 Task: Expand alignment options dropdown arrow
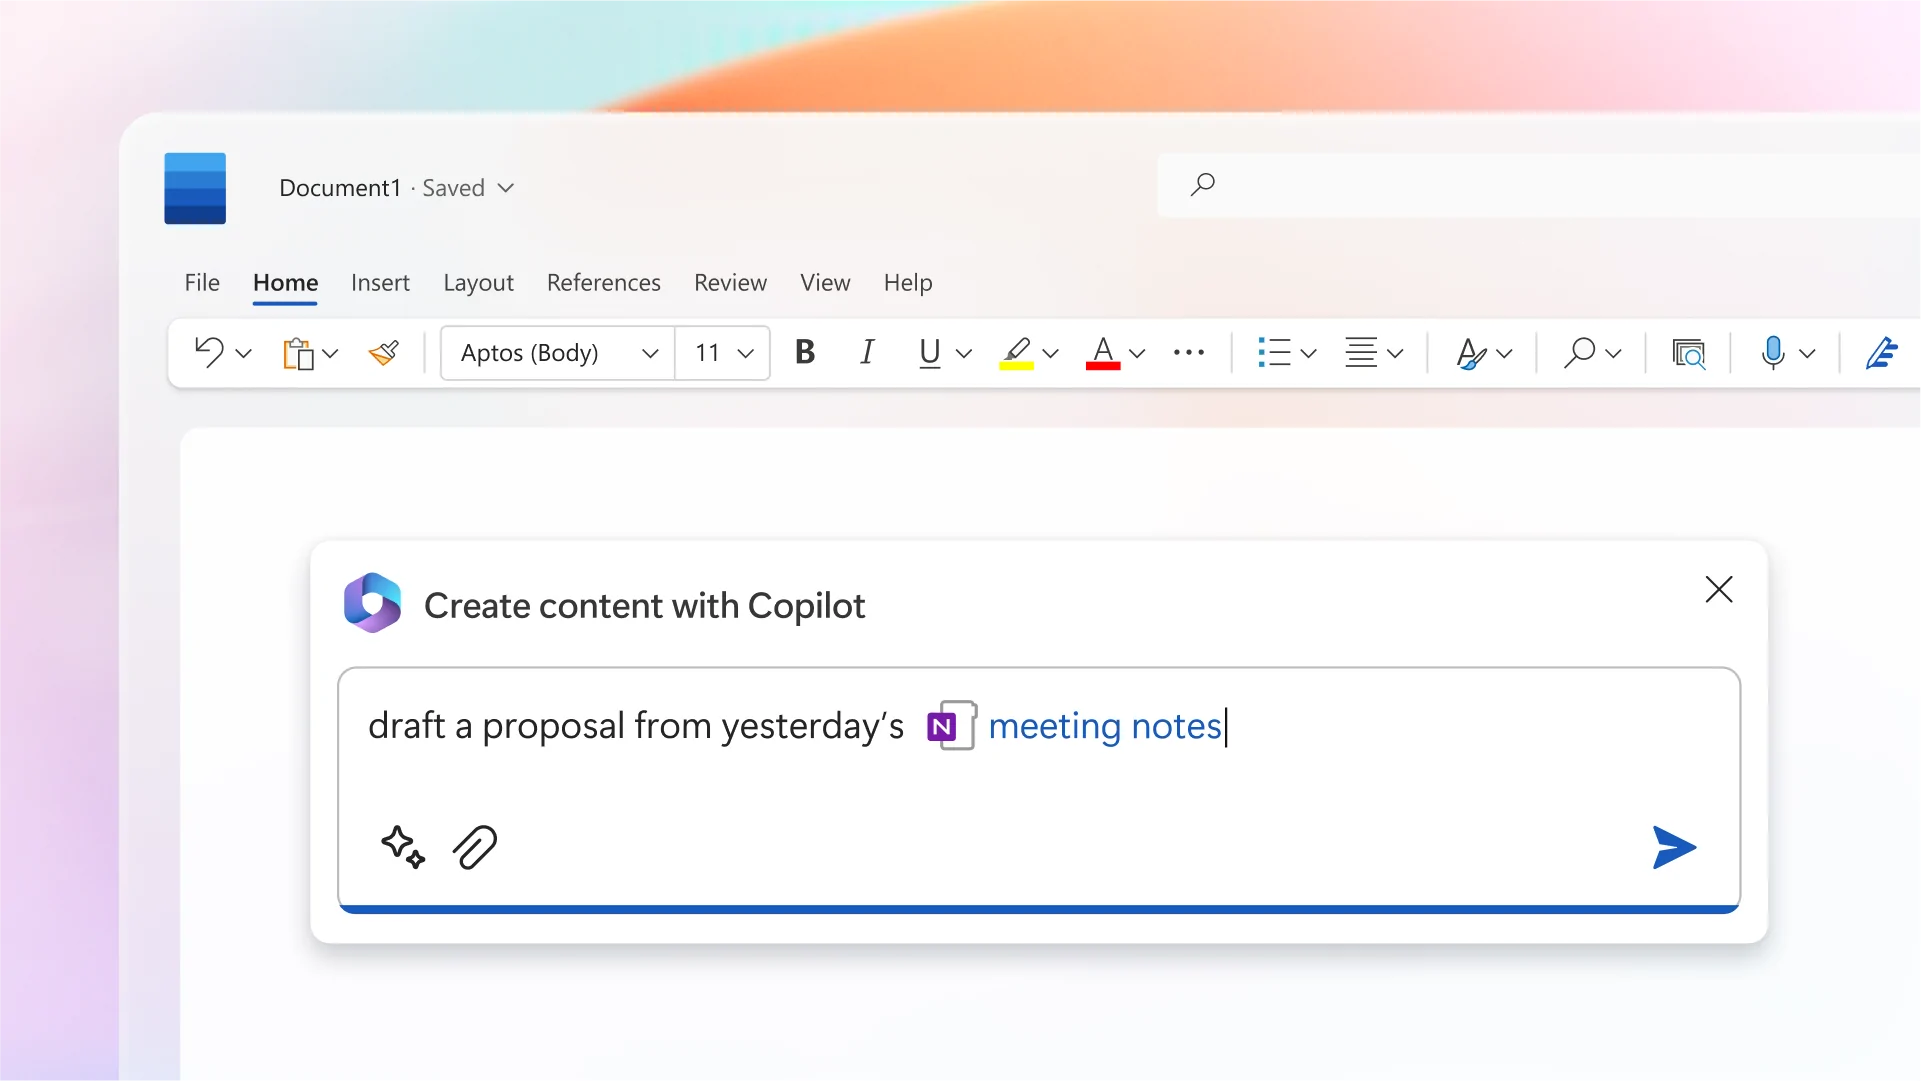coord(1396,353)
